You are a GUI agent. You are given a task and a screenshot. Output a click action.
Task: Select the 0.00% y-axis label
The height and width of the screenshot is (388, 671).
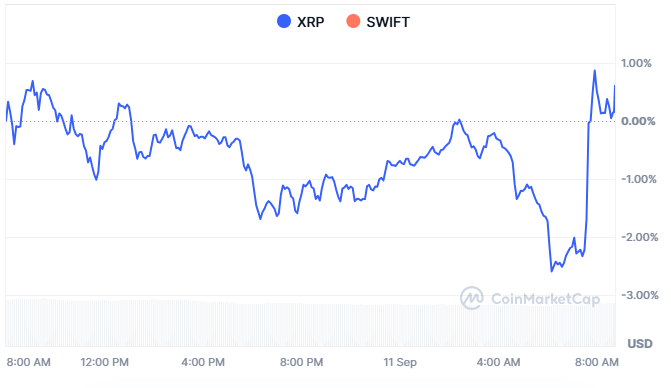coord(638,121)
